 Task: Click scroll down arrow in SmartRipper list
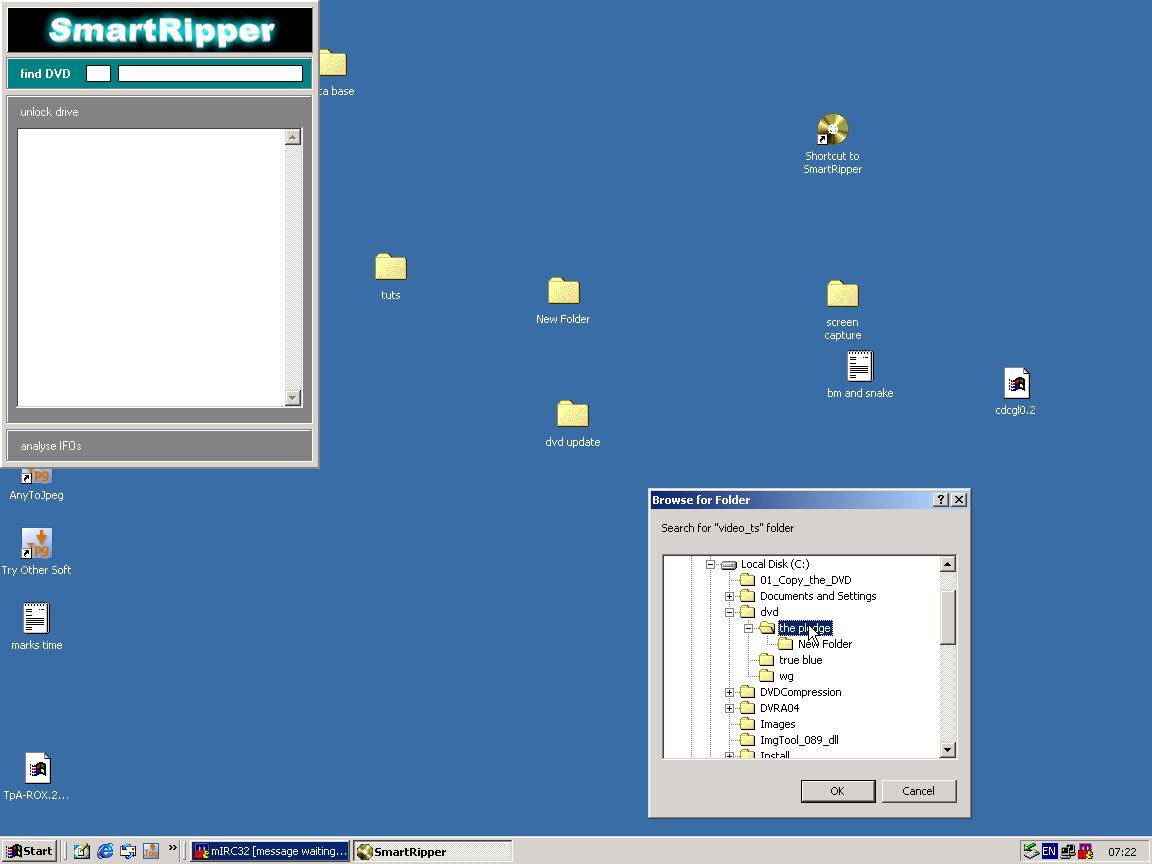pos(292,397)
